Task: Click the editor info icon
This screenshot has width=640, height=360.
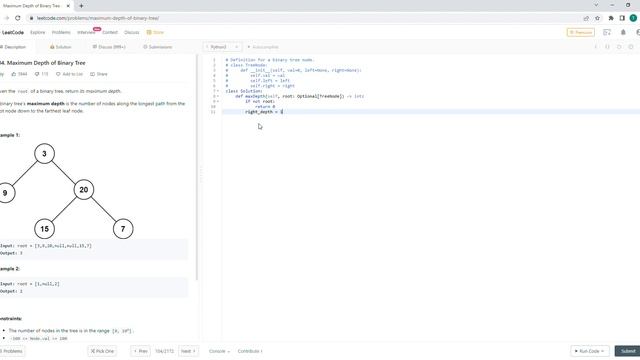Action: (x=596, y=47)
